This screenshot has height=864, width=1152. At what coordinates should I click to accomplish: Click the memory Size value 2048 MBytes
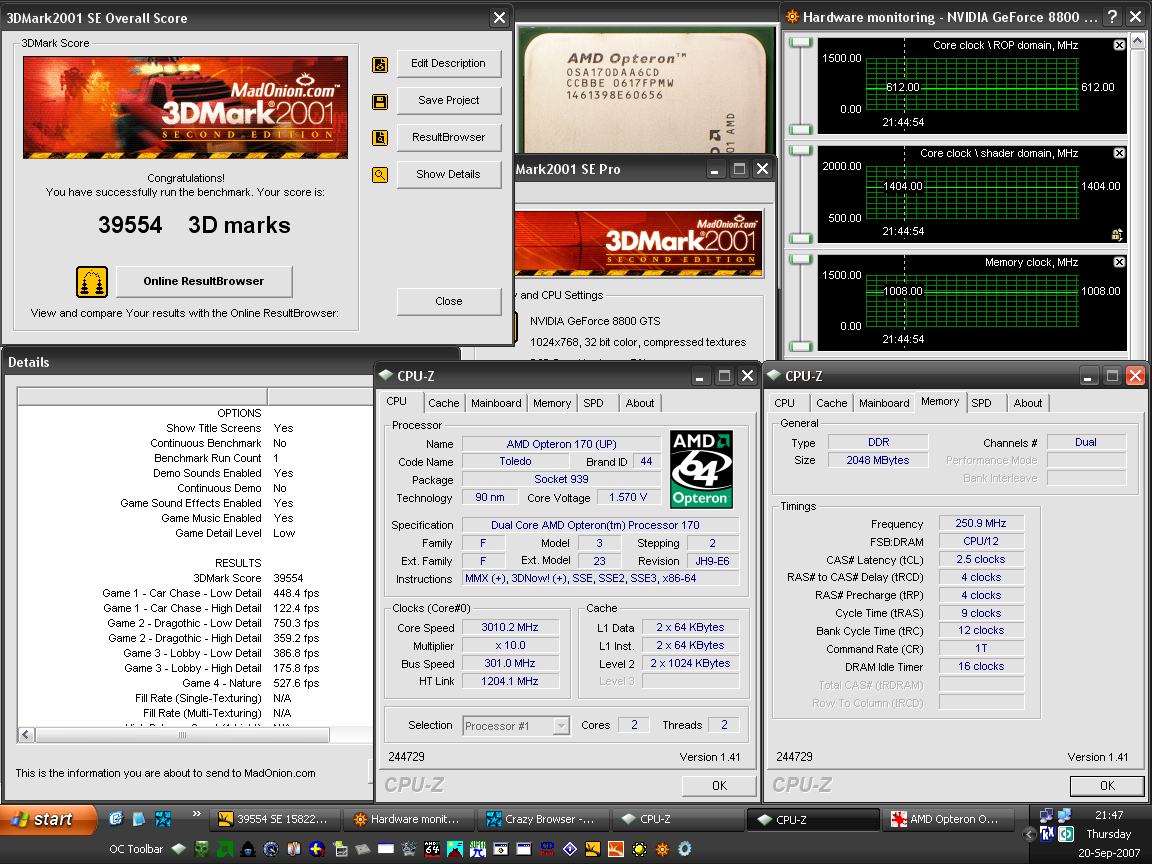[877, 460]
